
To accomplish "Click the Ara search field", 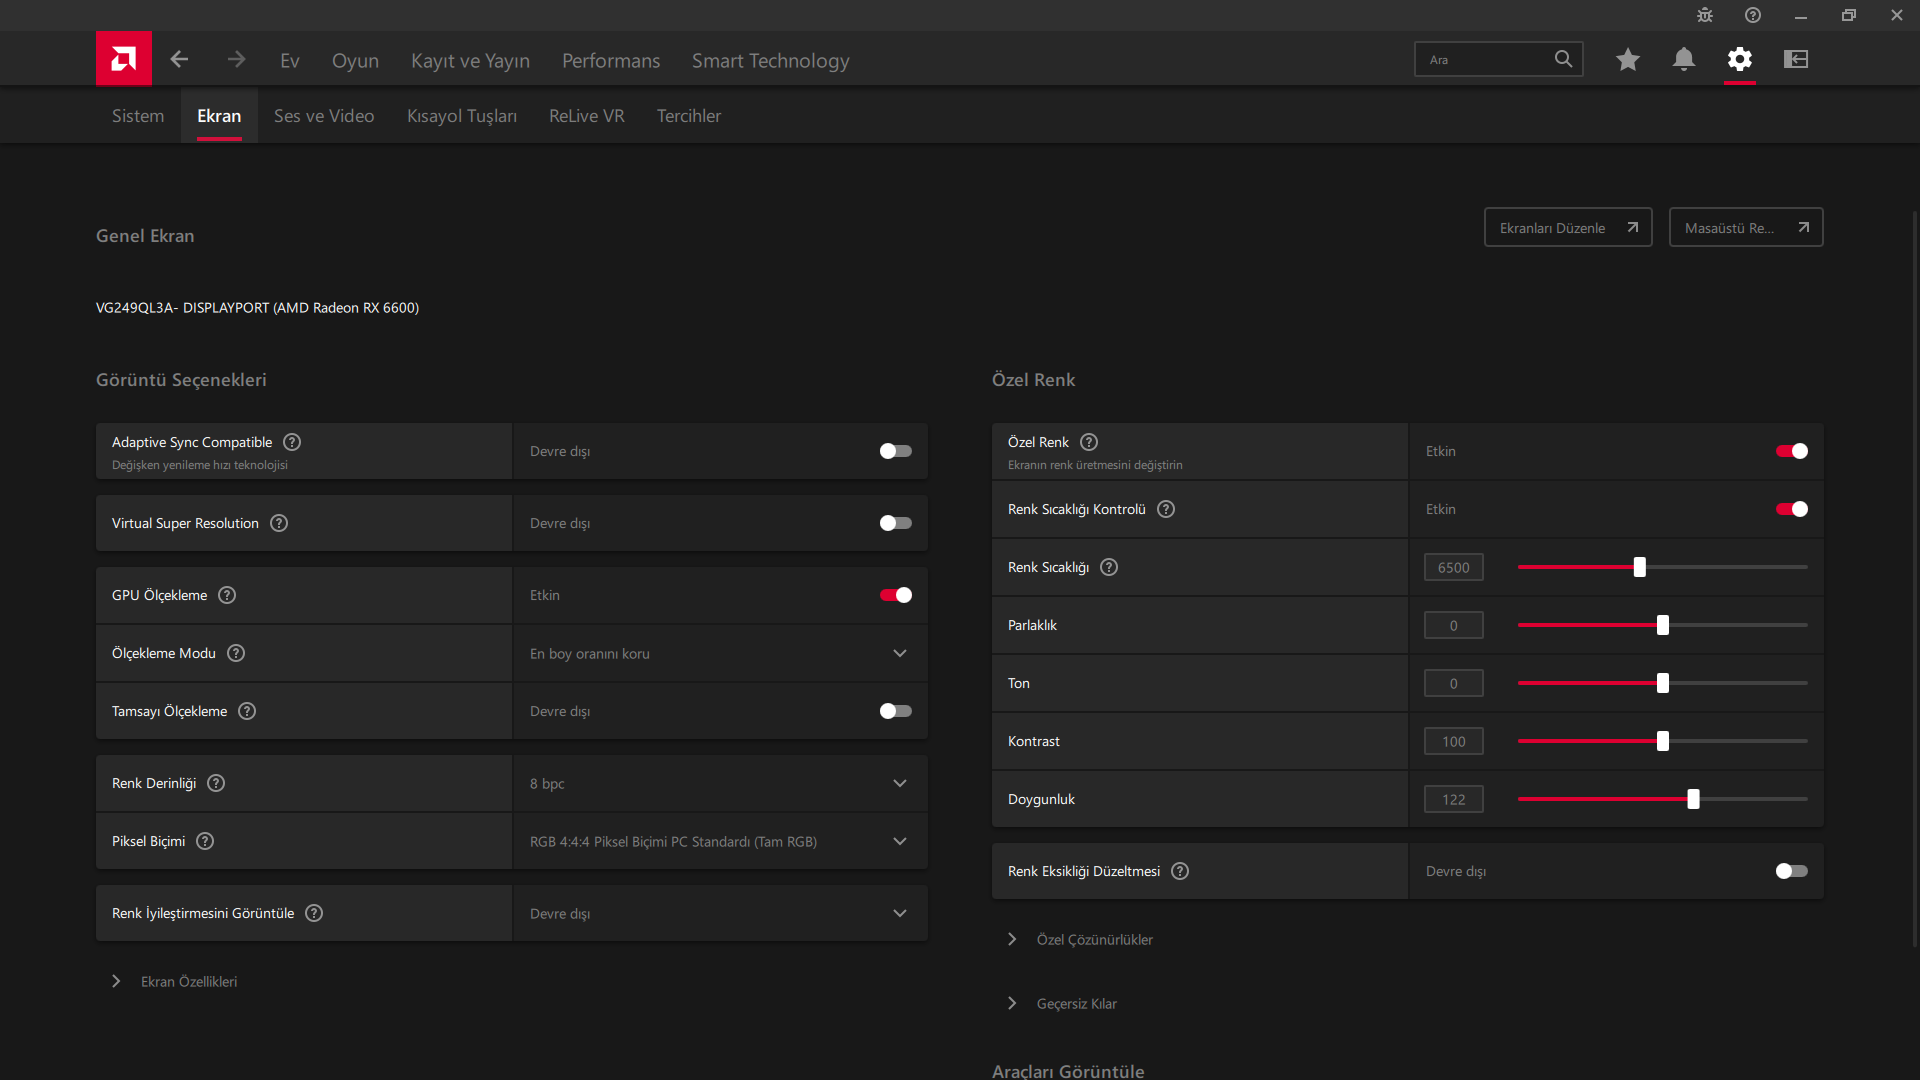I will pyautogui.click(x=1484, y=59).
